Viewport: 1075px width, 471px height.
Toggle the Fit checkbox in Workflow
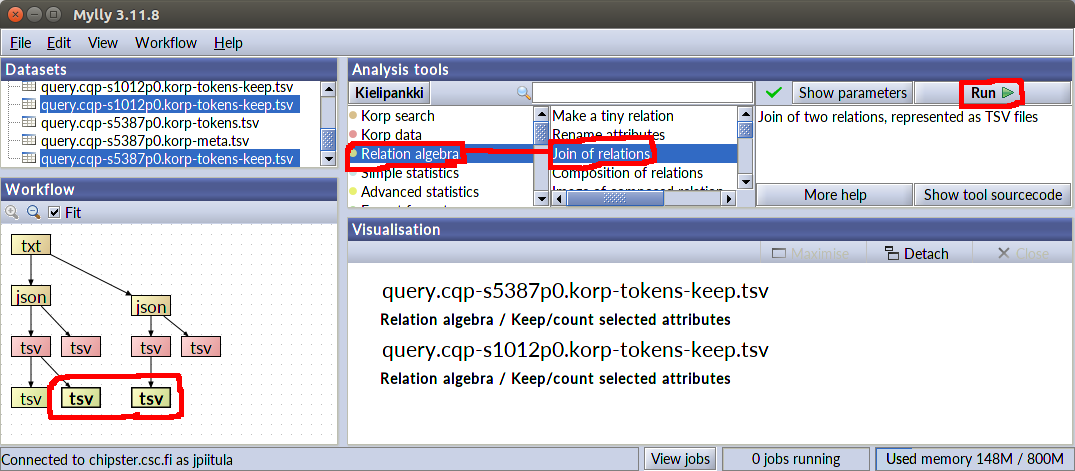(x=54, y=212)
